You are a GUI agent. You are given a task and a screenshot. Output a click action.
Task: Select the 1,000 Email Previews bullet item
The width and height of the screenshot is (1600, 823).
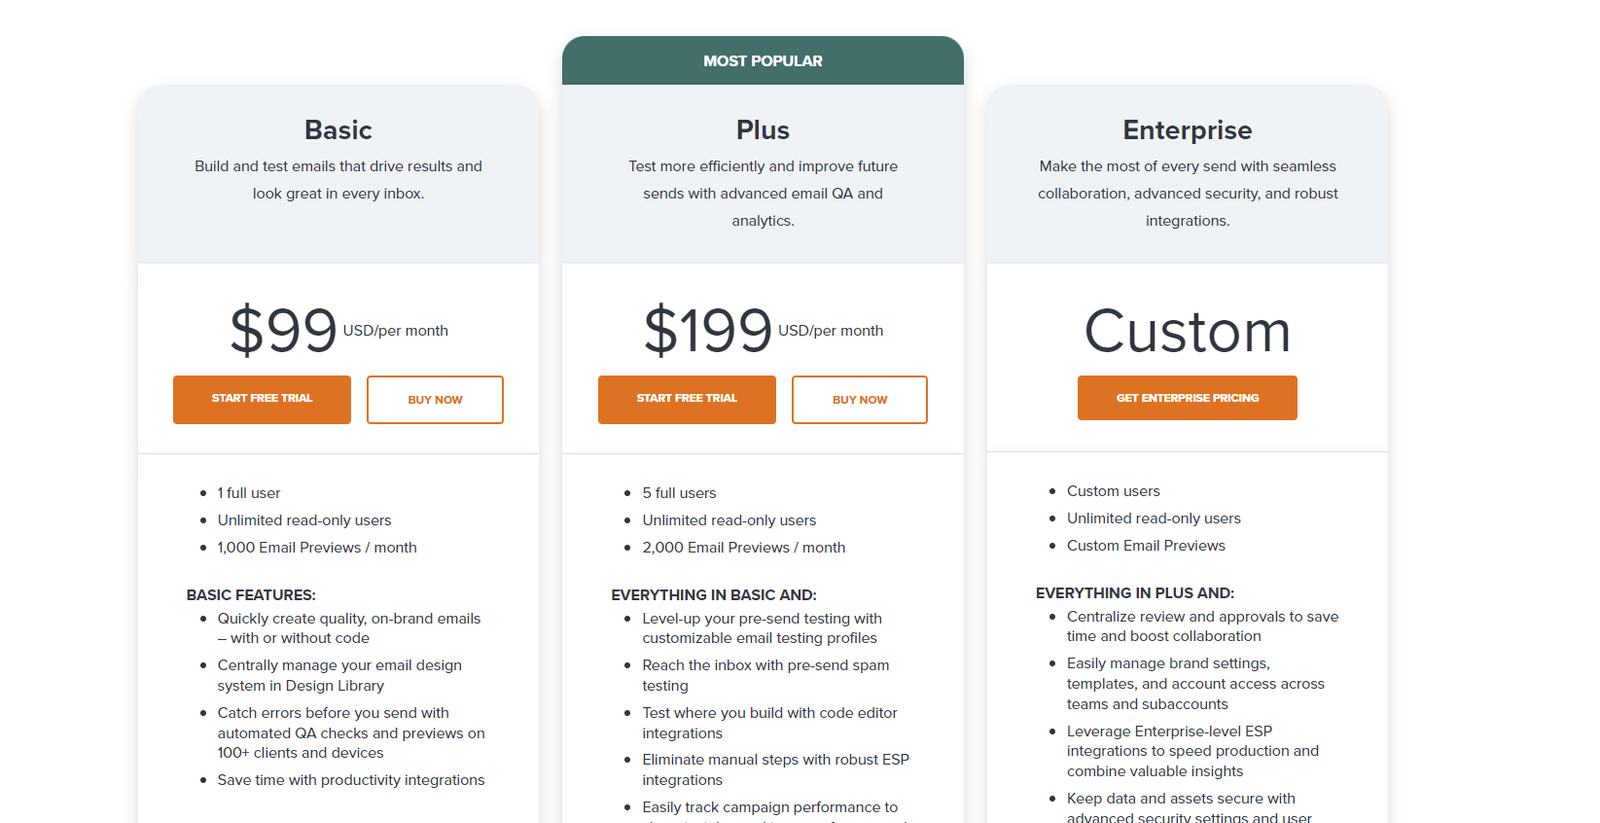(316, 547)
